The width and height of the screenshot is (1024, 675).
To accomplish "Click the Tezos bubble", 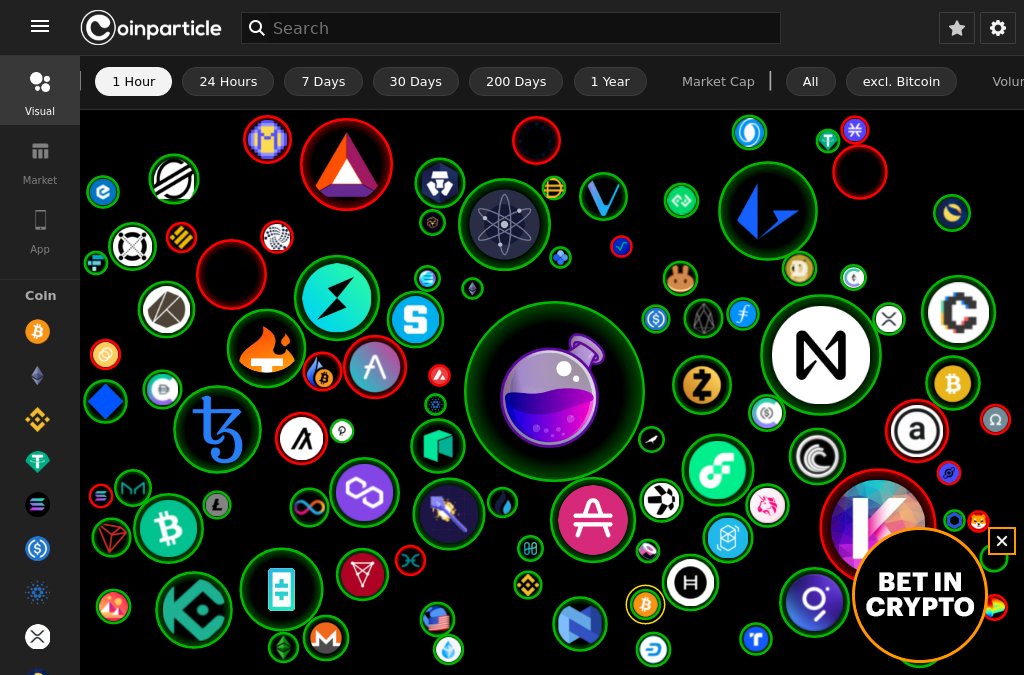I will point(217,430).
